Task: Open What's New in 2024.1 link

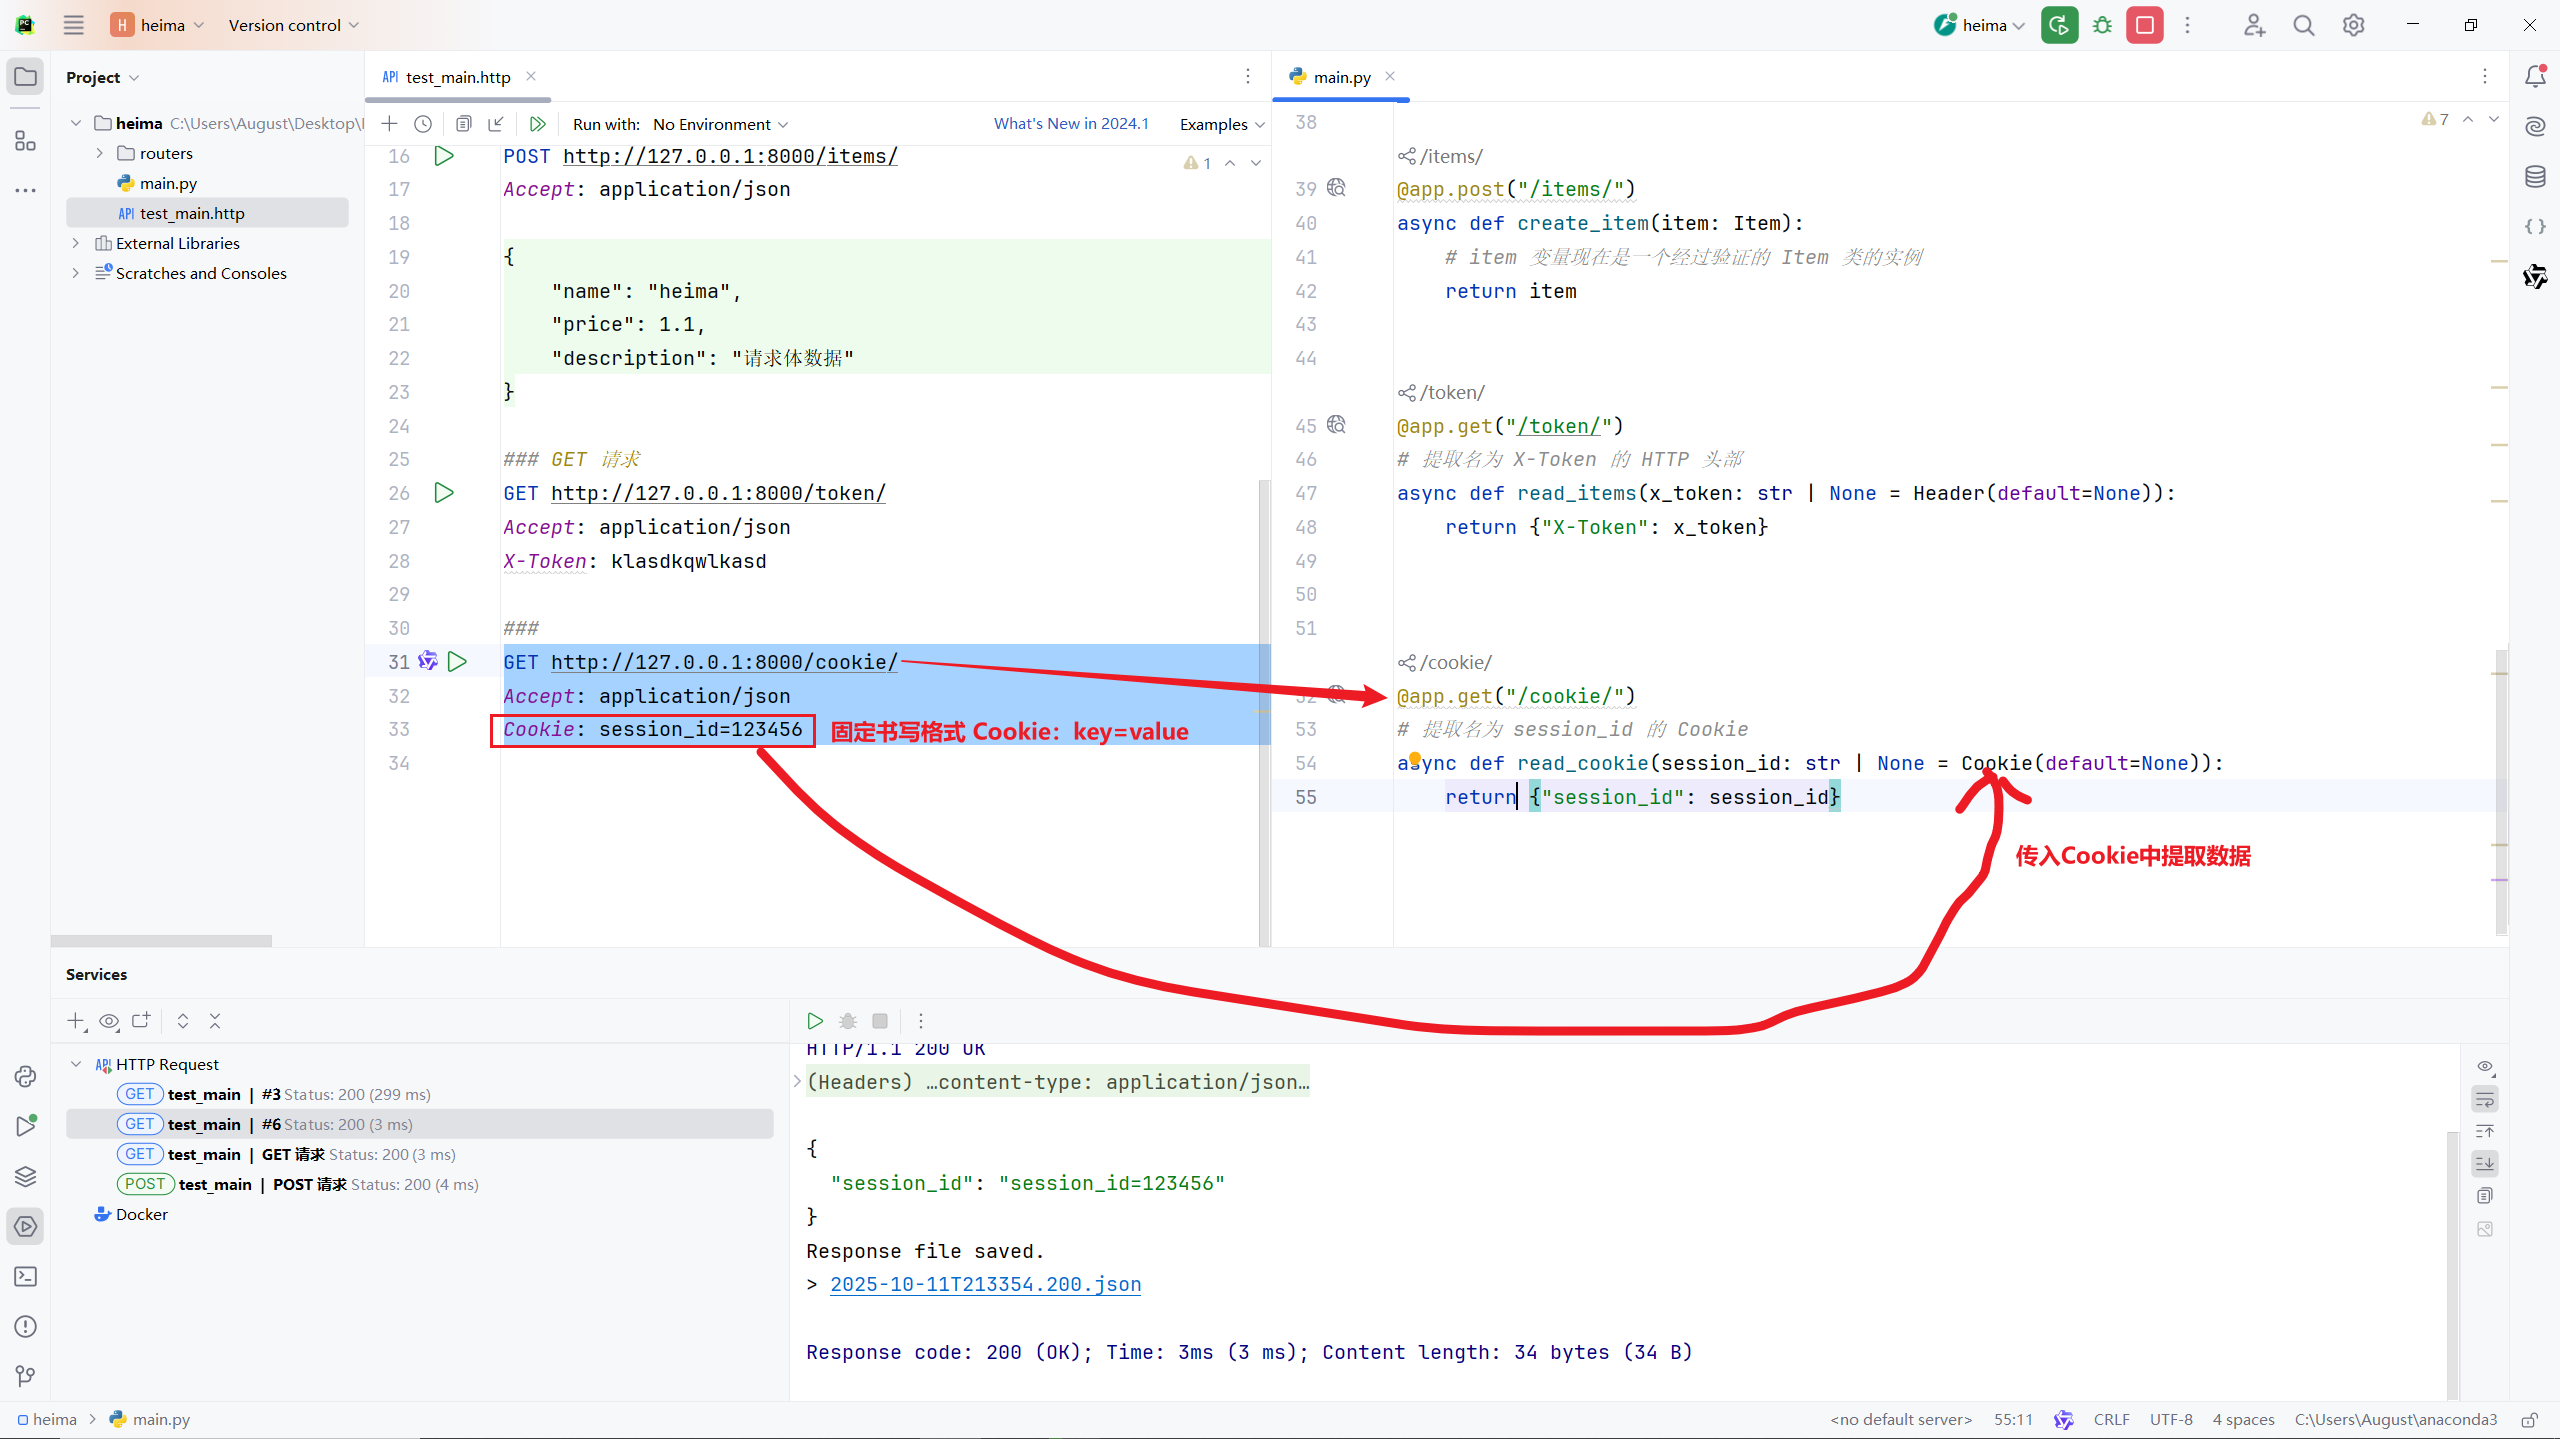Action: coord(1071,124)
